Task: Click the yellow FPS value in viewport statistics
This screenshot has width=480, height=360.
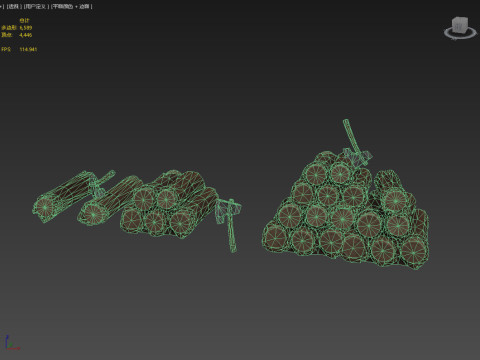Action: click(28, 49)
